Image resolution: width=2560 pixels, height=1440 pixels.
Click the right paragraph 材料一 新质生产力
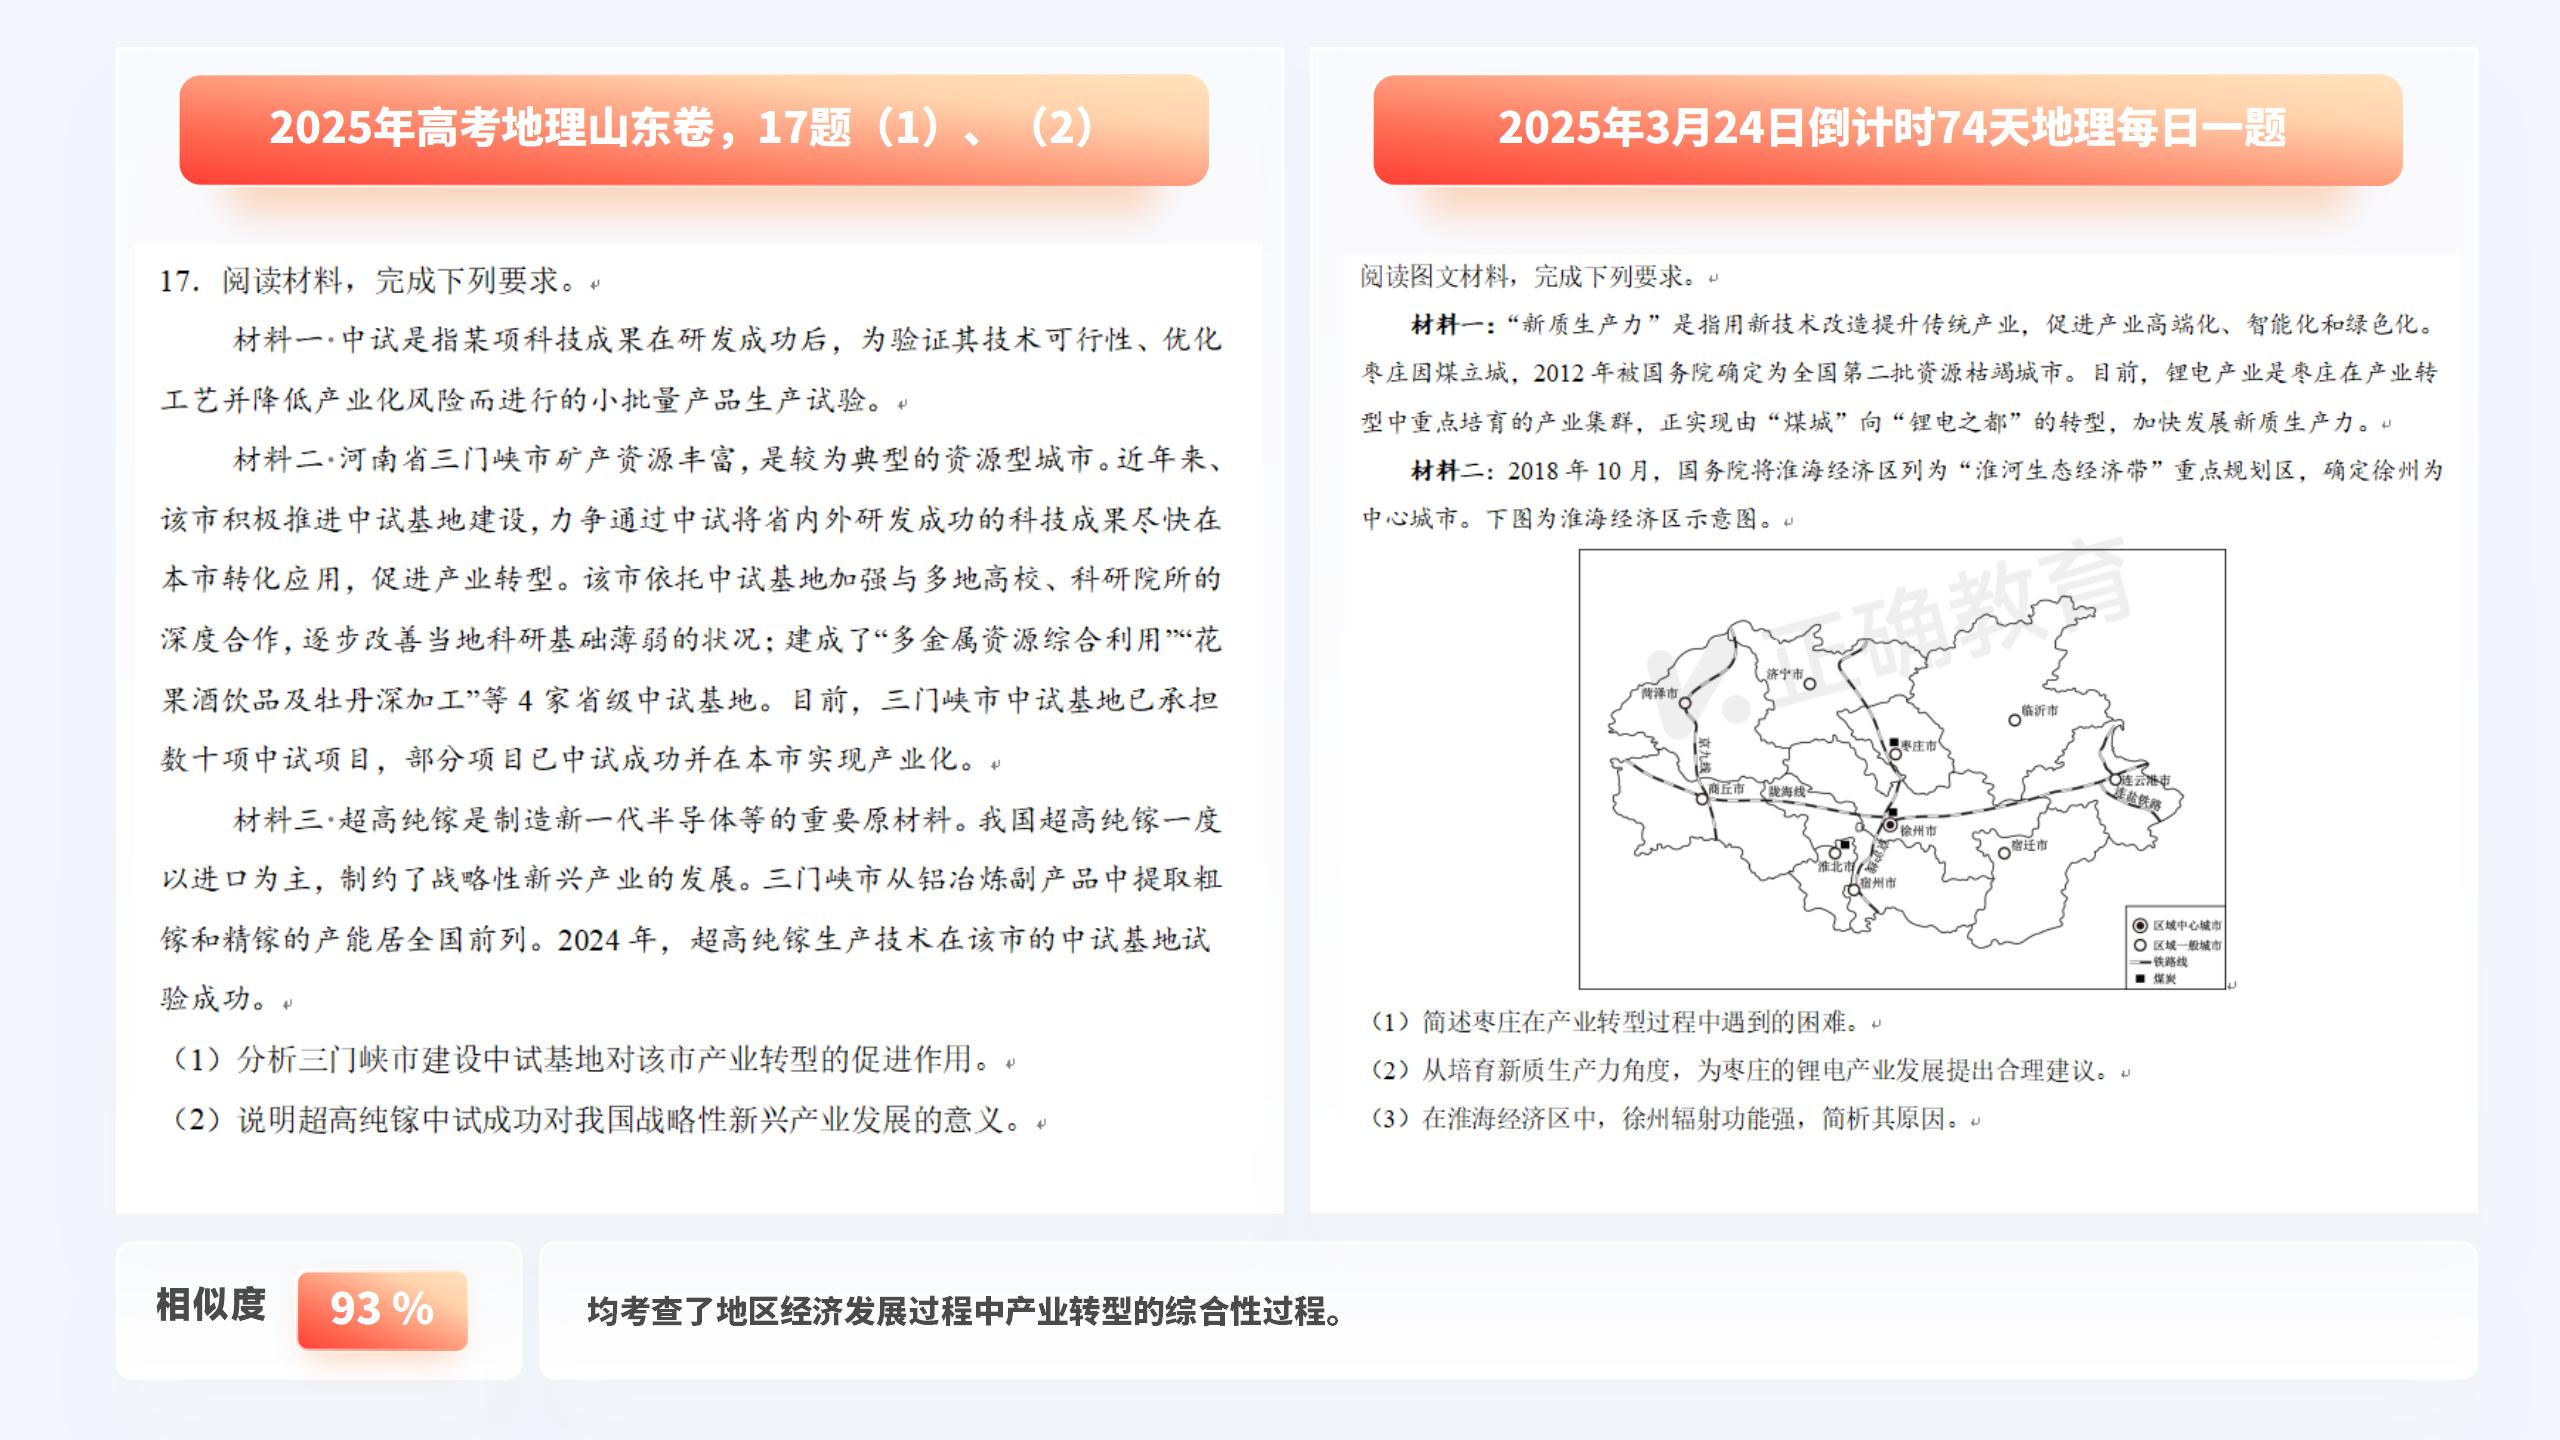(x=1900, y=373)
